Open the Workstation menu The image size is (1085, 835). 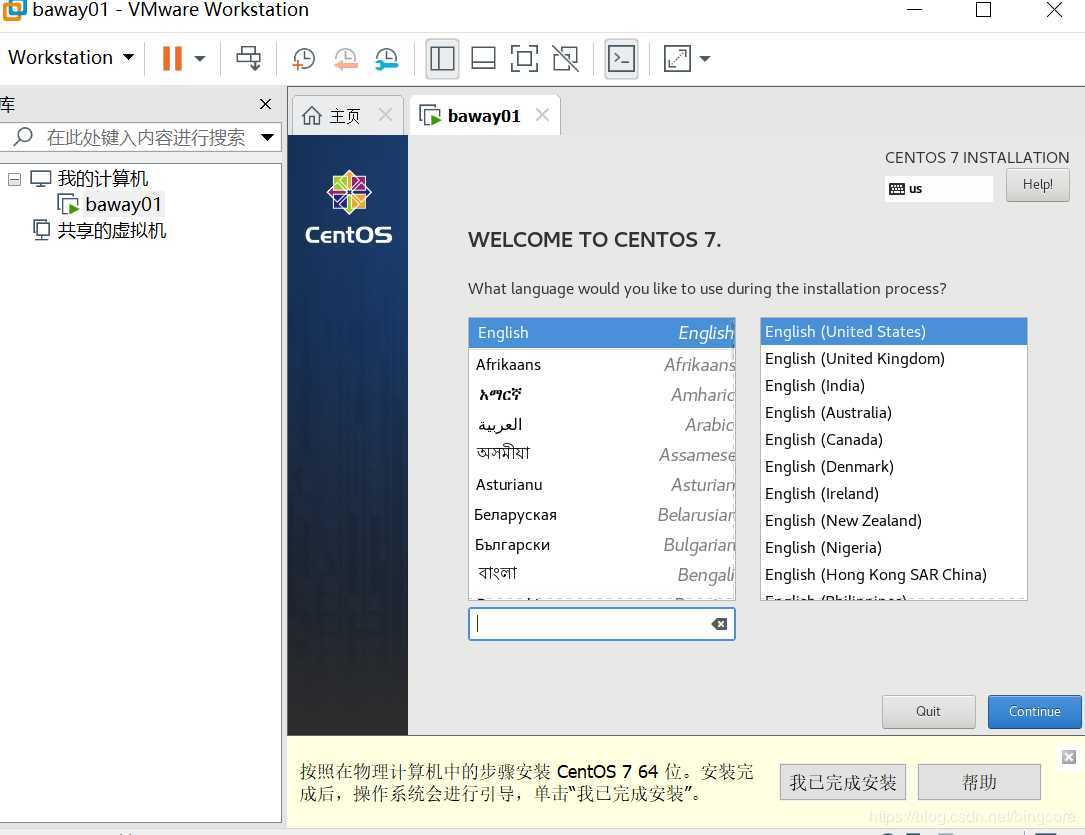pos(71,57)
